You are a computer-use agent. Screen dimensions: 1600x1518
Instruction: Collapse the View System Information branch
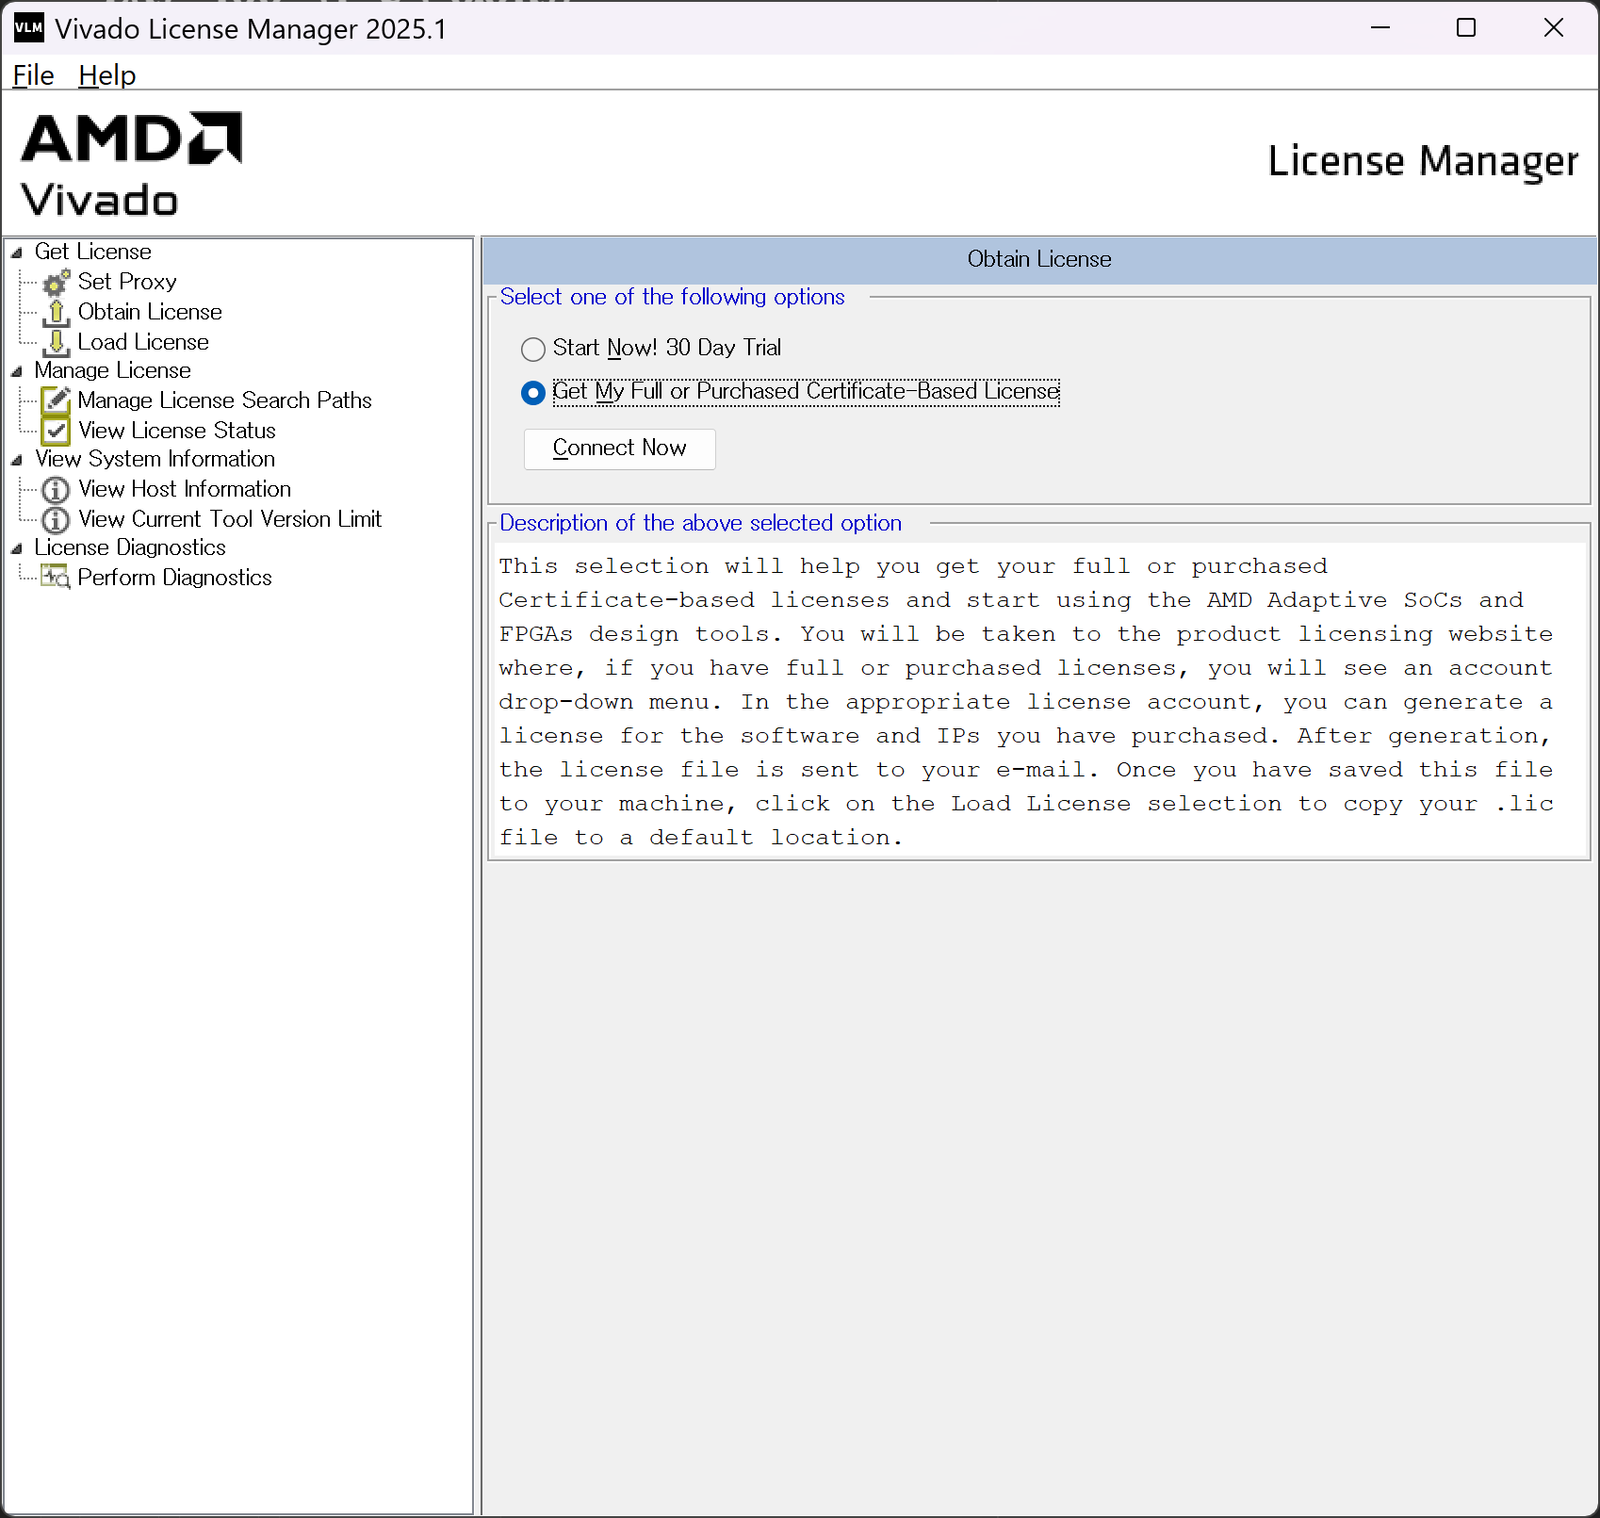pyautogui.click(x=18, y=459)
